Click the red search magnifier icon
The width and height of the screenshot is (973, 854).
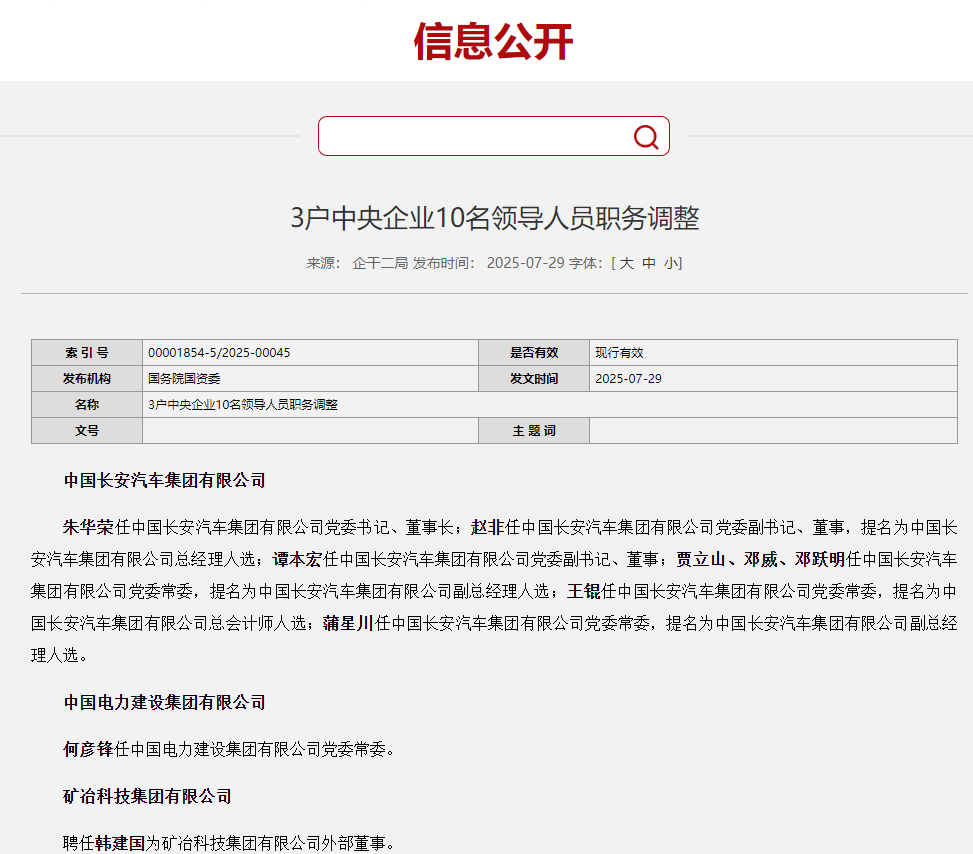[x=645, y=137]
